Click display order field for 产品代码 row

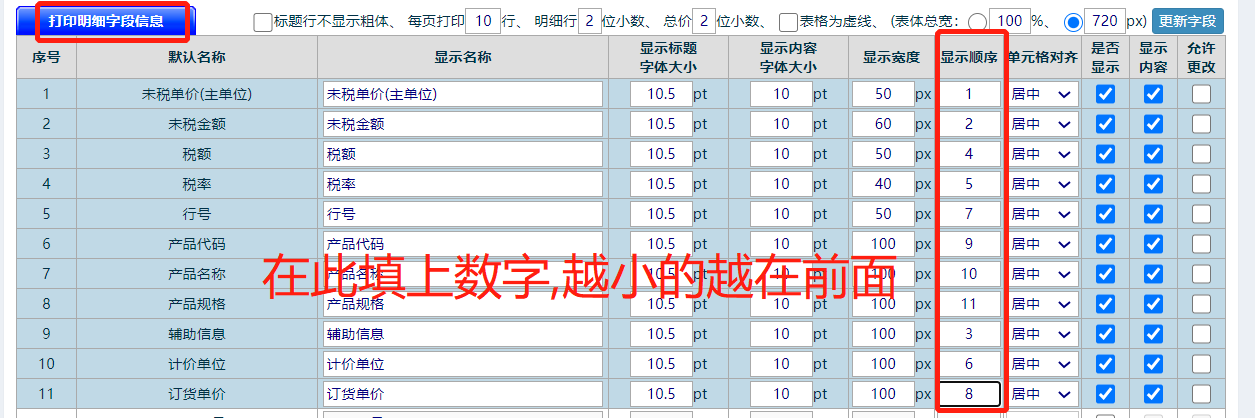pyautogui.click(x=969, y=244)
